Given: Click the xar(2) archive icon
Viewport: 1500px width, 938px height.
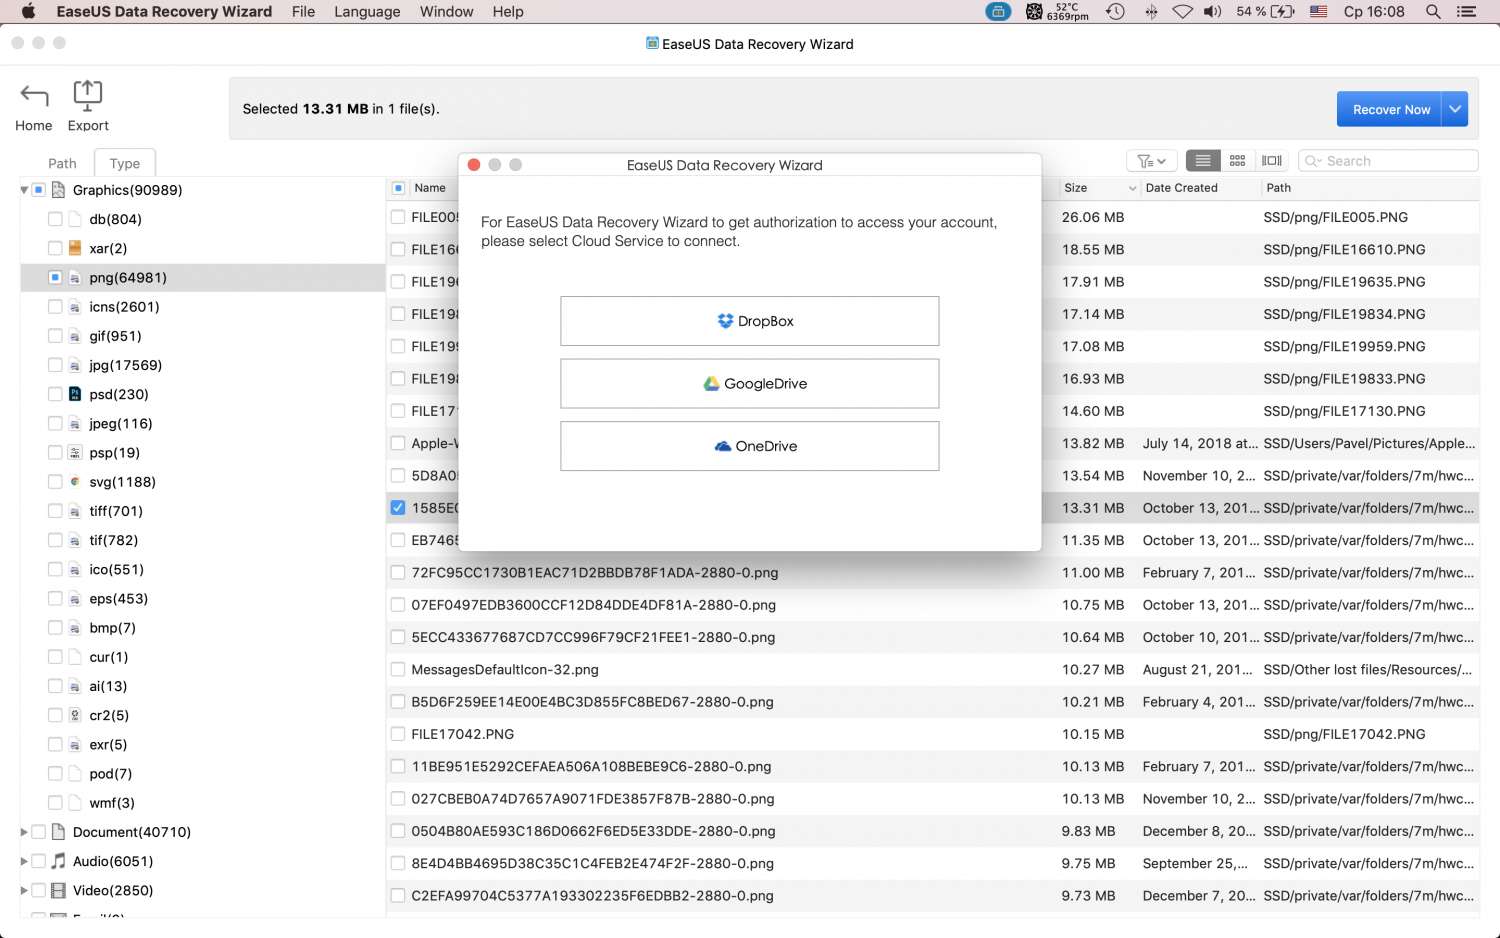Looking at the screenshot, I should click(75, 248).
